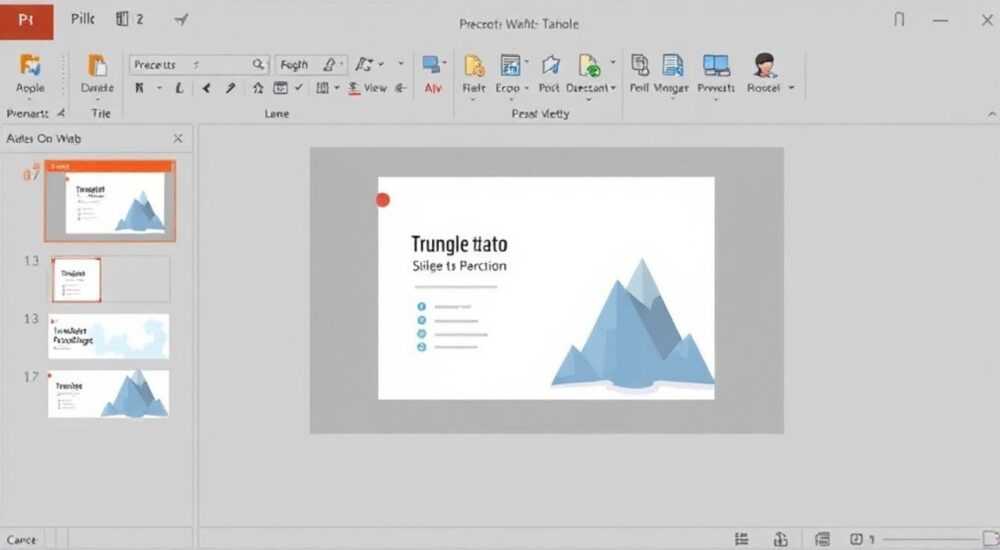Click the calendar-like icon in Lane group
This screenshot has width=1000, height=550.
tap(280, 88)
